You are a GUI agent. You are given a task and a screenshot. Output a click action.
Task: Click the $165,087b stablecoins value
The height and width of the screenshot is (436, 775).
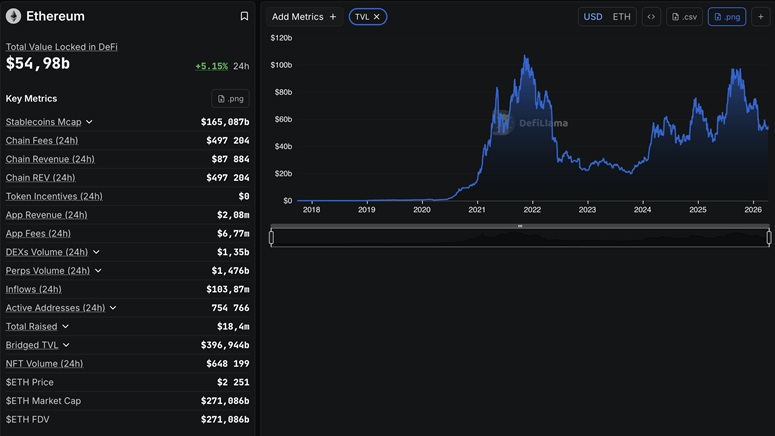point(225,122)
